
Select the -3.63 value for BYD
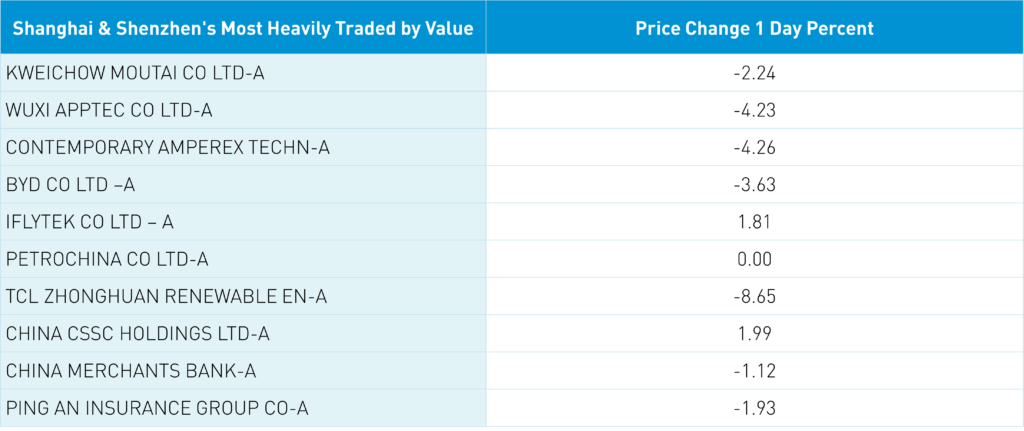click(755, 184)
